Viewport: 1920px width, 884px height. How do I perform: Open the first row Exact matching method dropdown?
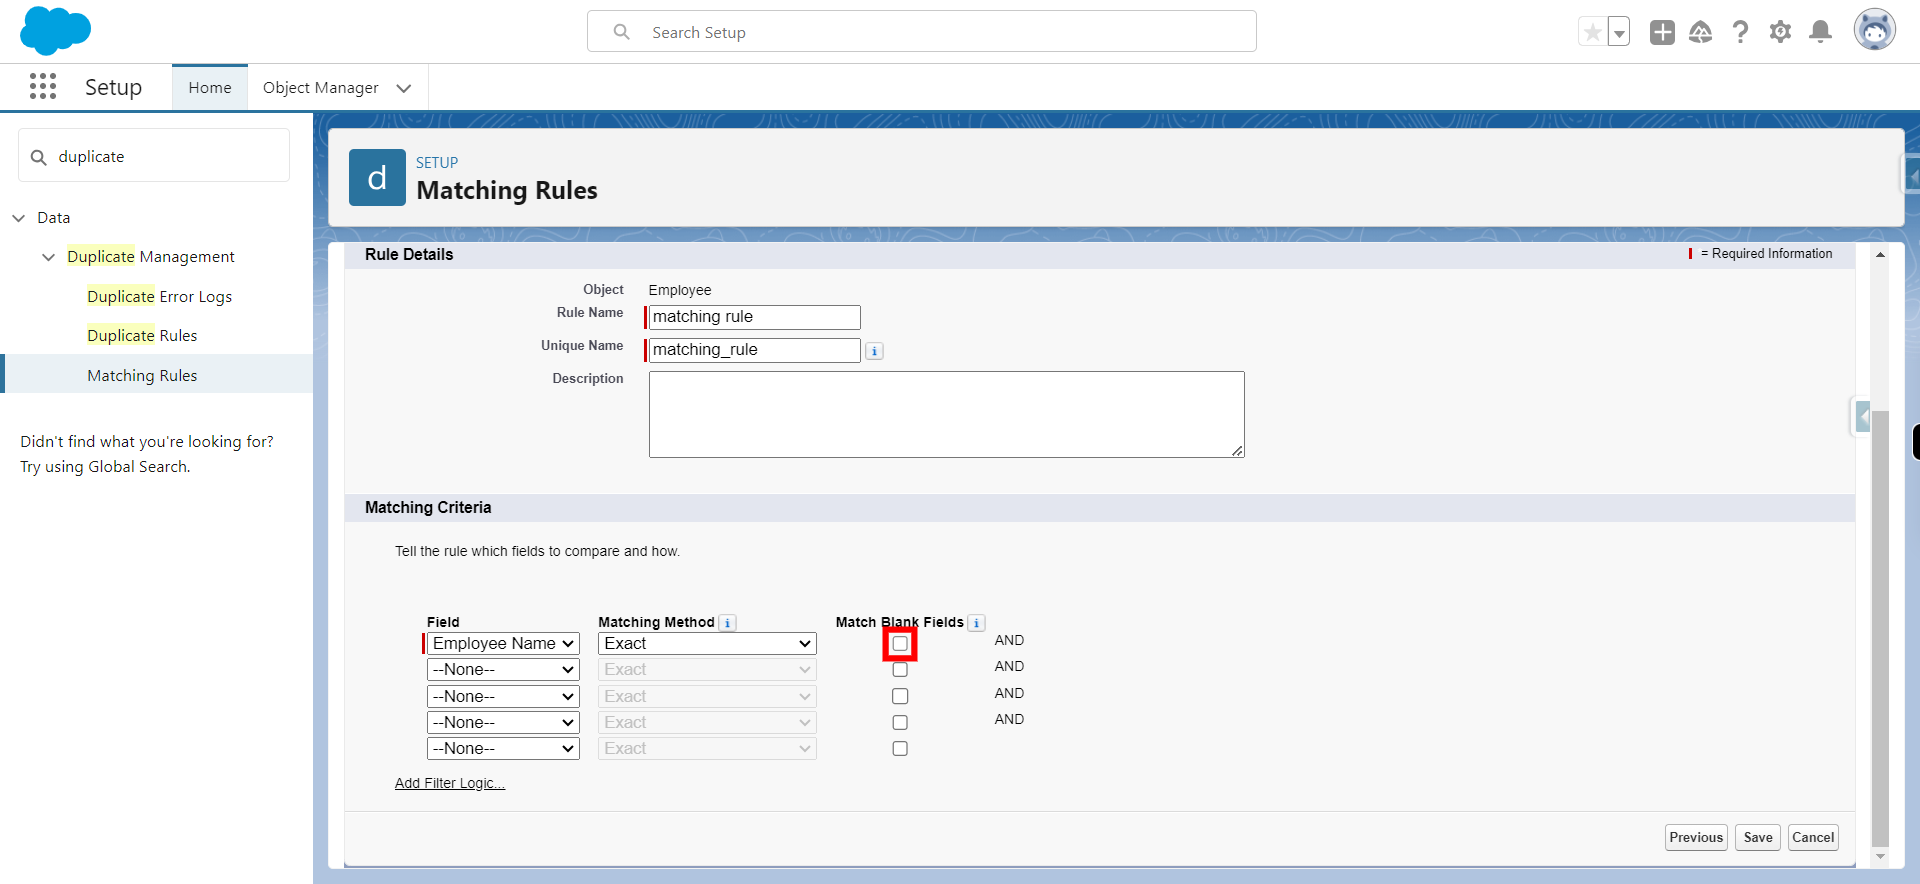[707, 644]
